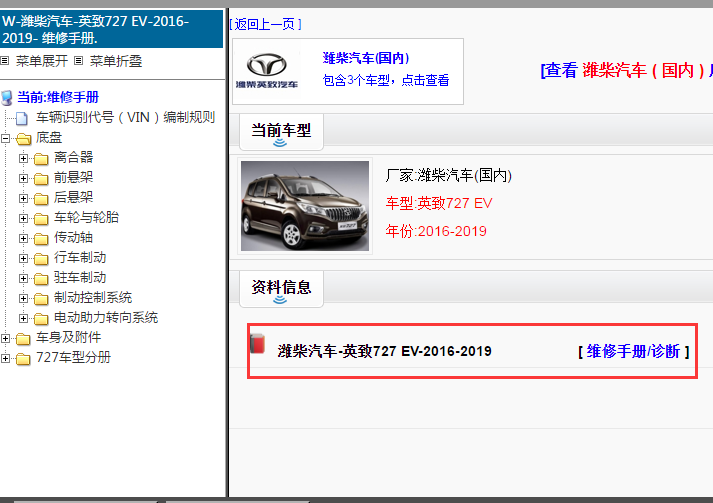Image resolution: width=713 pixels, height=503 pixels.
Task: Expand the 行车制动 tree node
Action: [23, 258]
